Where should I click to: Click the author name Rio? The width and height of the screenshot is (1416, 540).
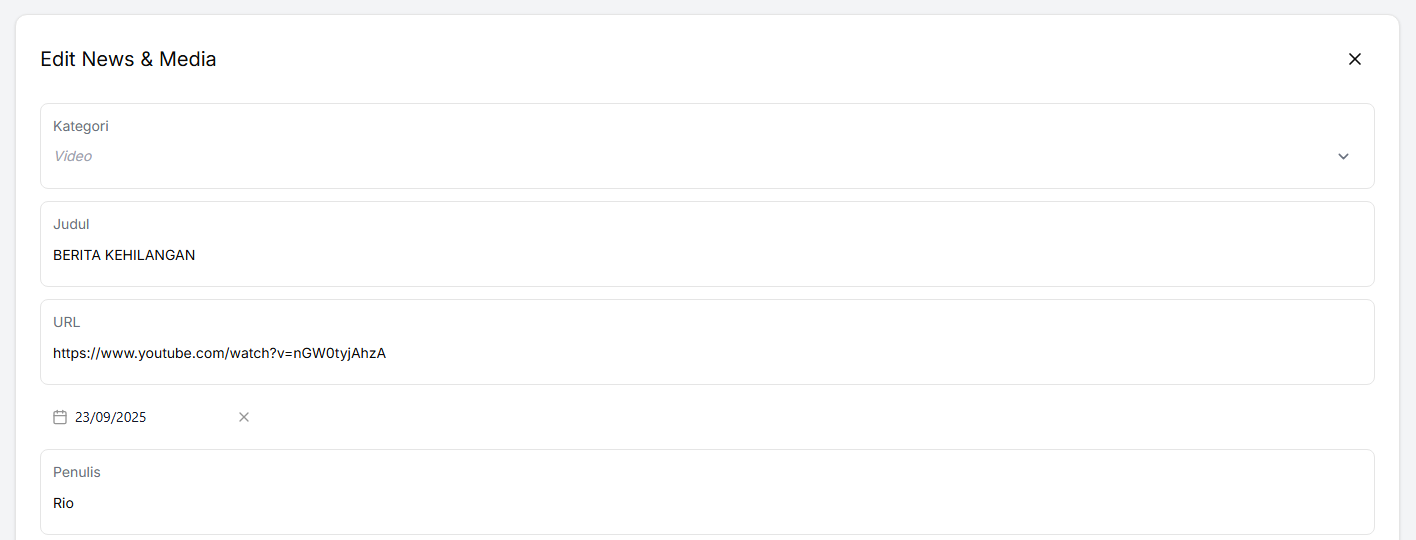point(64,503)
